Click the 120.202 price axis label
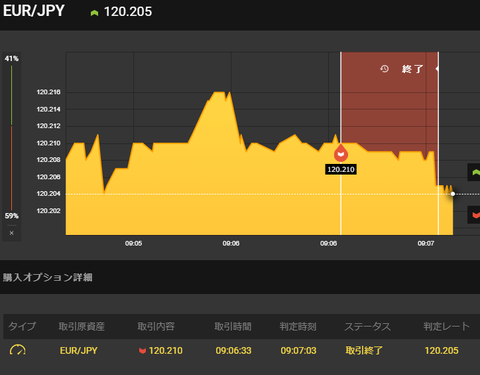This screenshot has height=375, width=480. [49, 211]
